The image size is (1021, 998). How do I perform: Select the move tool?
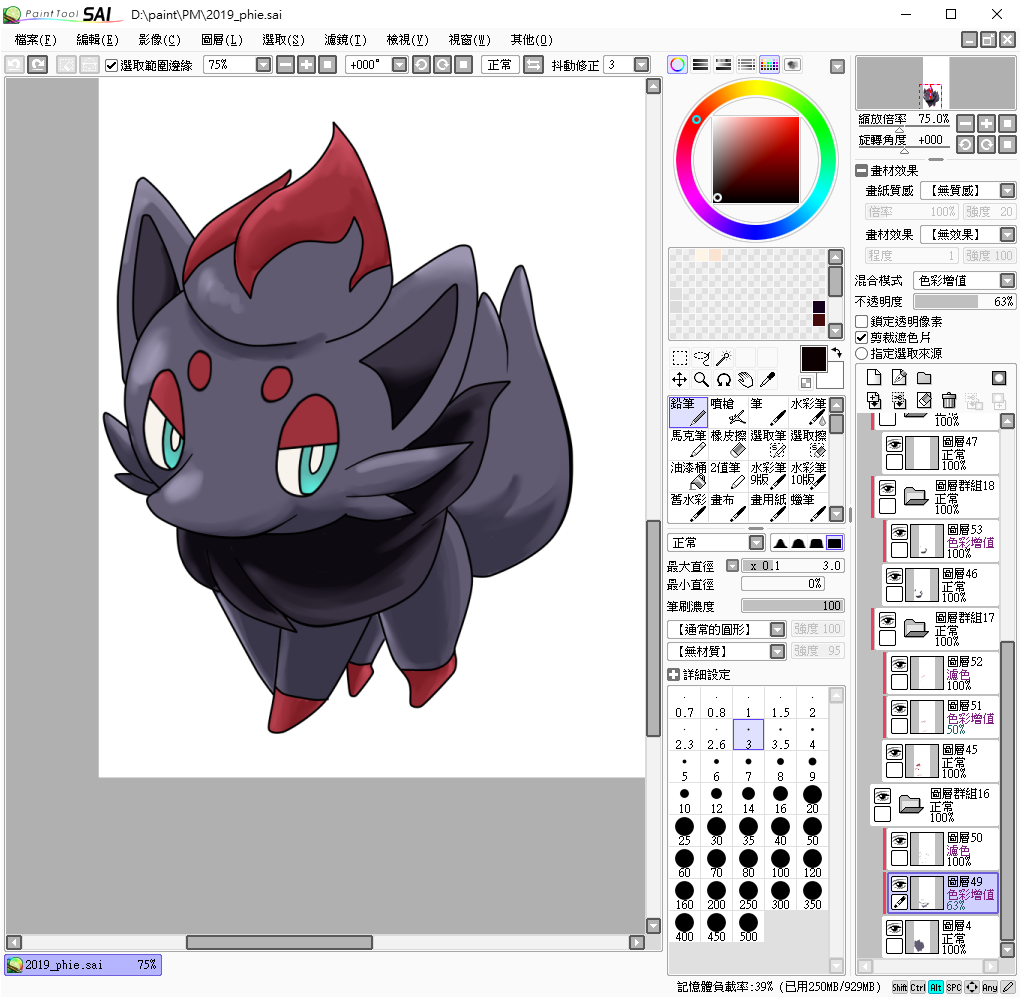coord(680,380)
